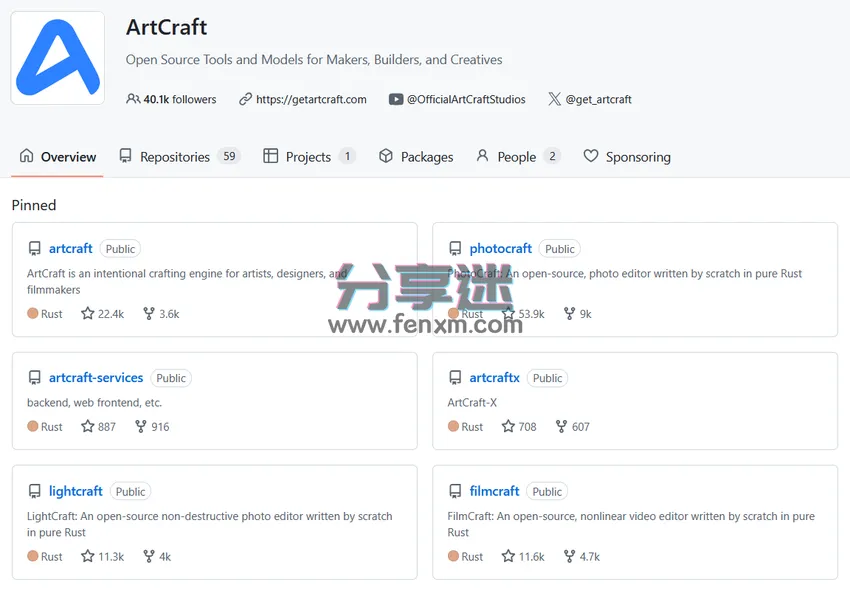850x599 pixels.
Task: Click the ArtCraft organization name heading
Action: (166, 27)
